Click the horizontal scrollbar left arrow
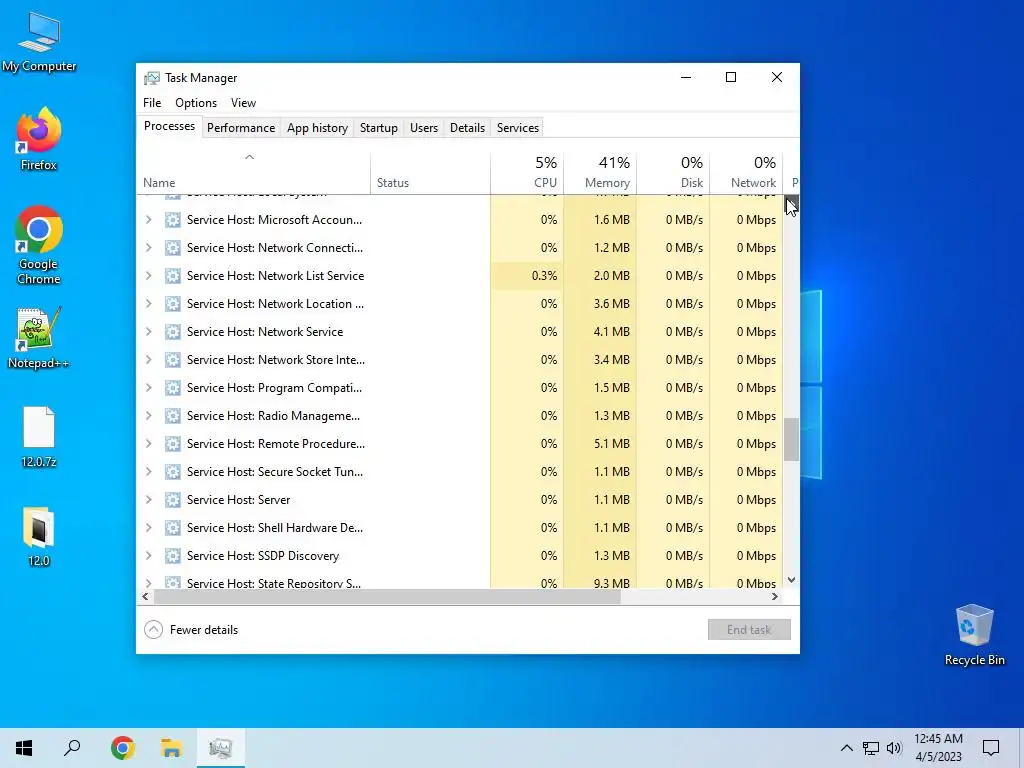The image size is (1024, 768). [145, 596]
